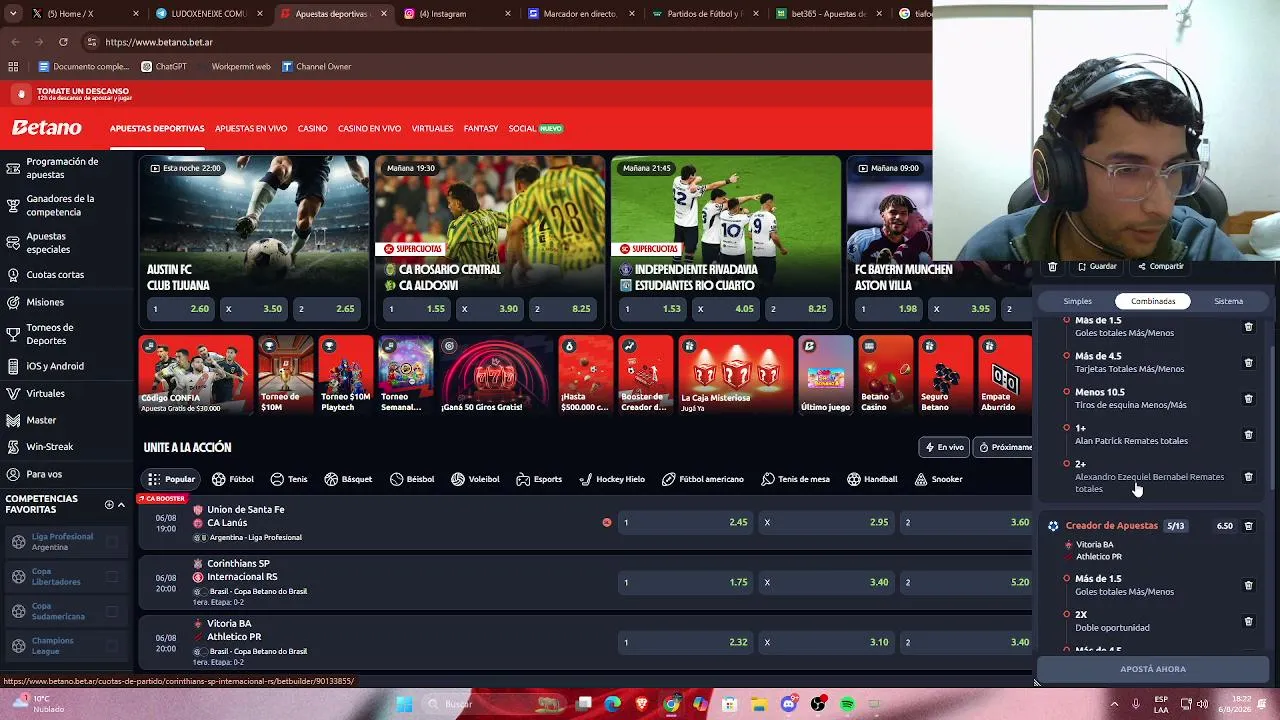Select the Tenis de mesa filter
The height and width of the screenshot is (720, 1280).
pyautogui.click(x=796, y=479)
